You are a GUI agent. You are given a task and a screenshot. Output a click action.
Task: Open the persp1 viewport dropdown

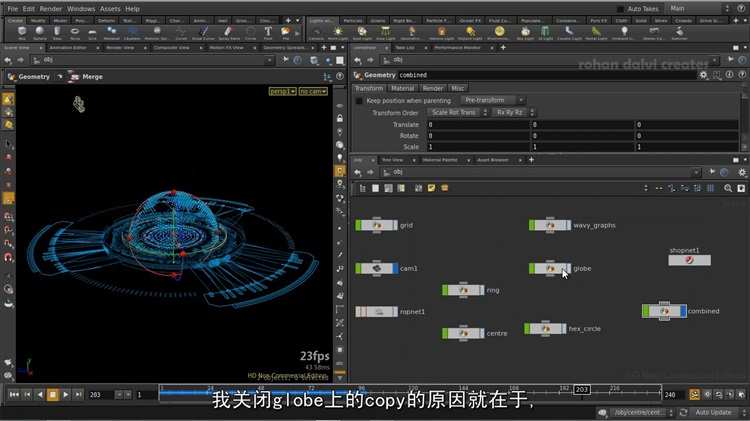282,91
